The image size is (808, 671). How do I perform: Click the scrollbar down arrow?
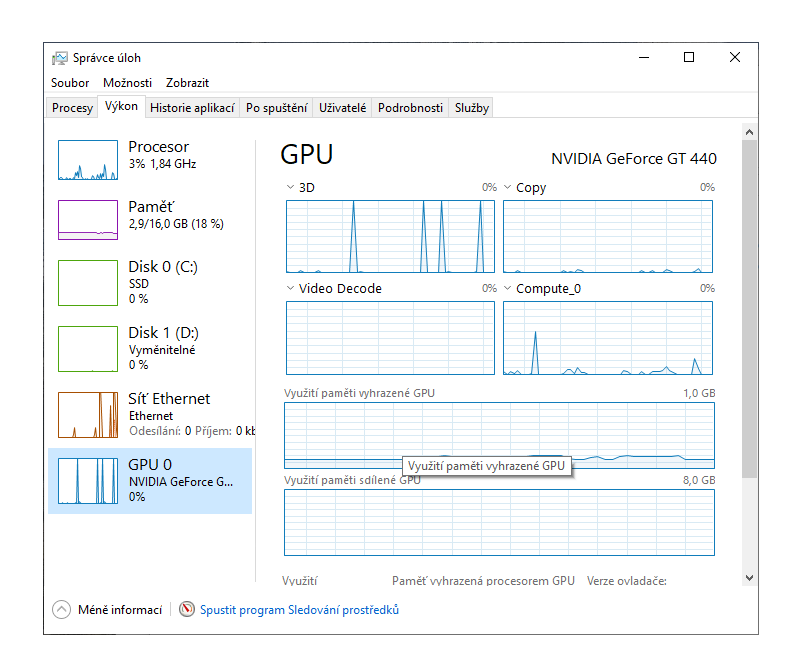point(749,578)
